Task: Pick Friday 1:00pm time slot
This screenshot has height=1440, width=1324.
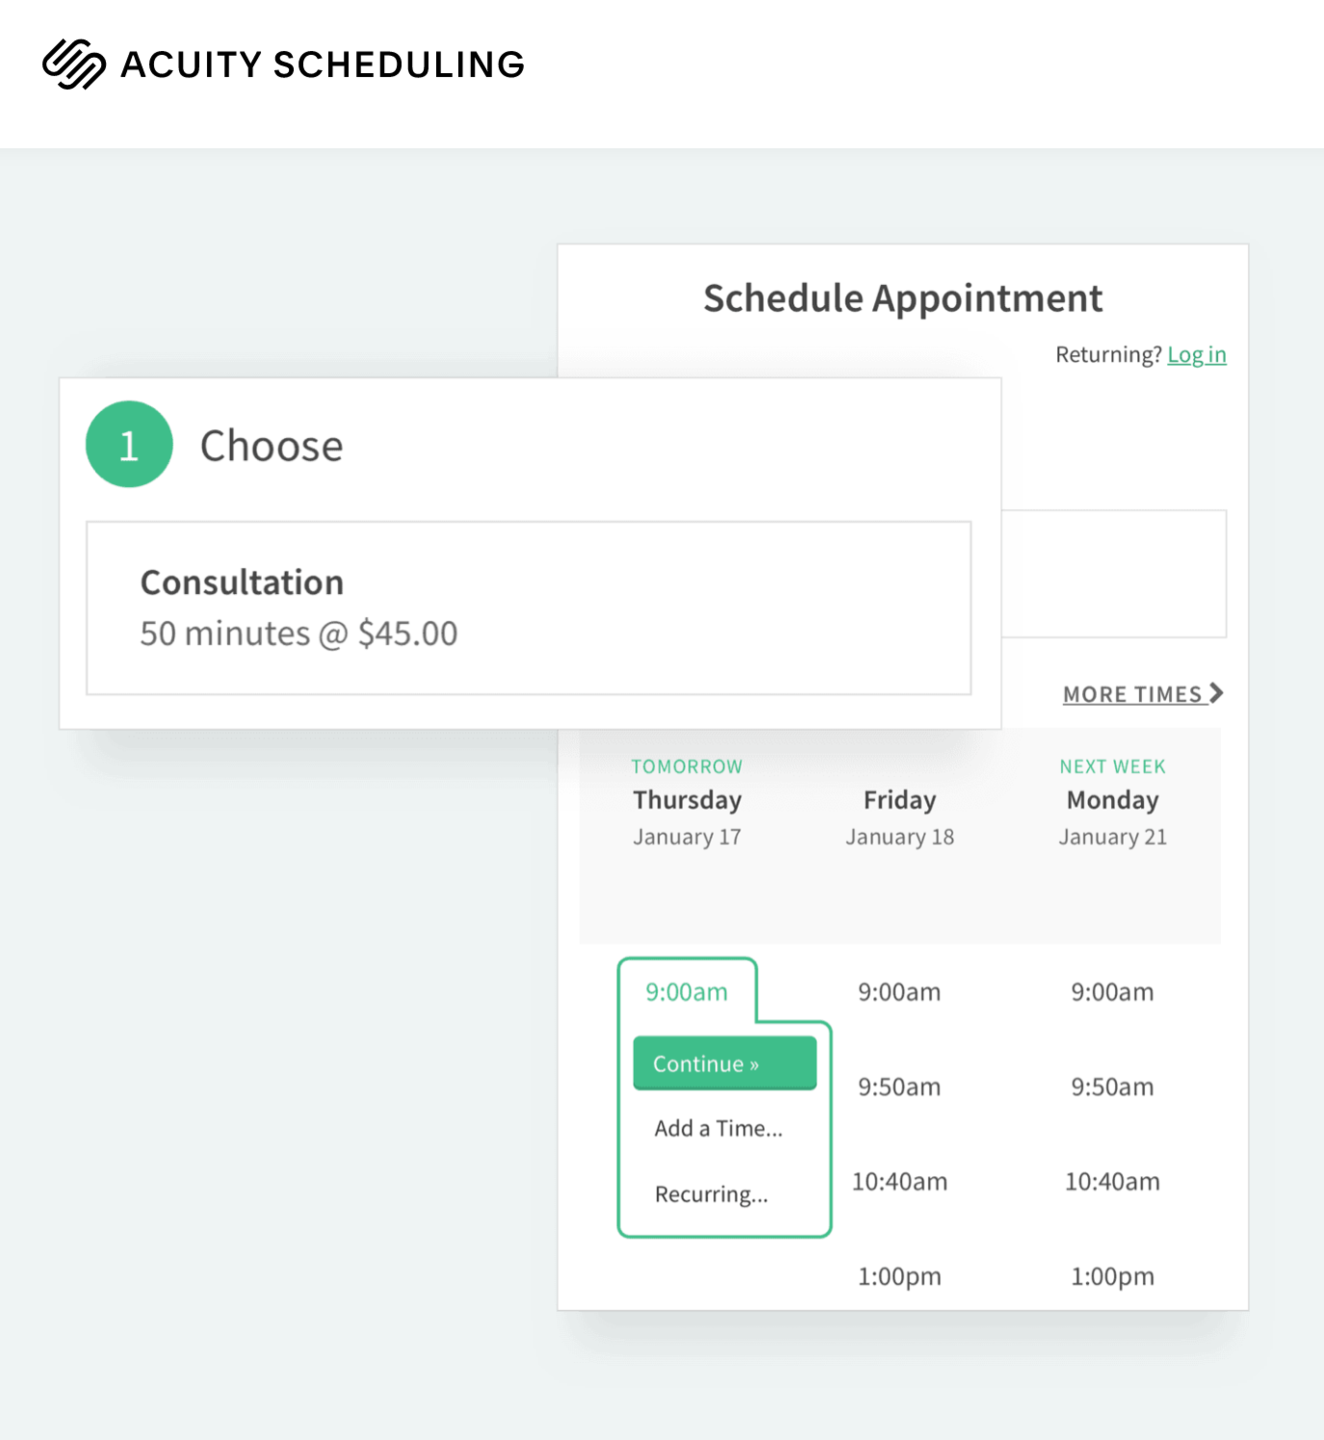Action: 900,1276
